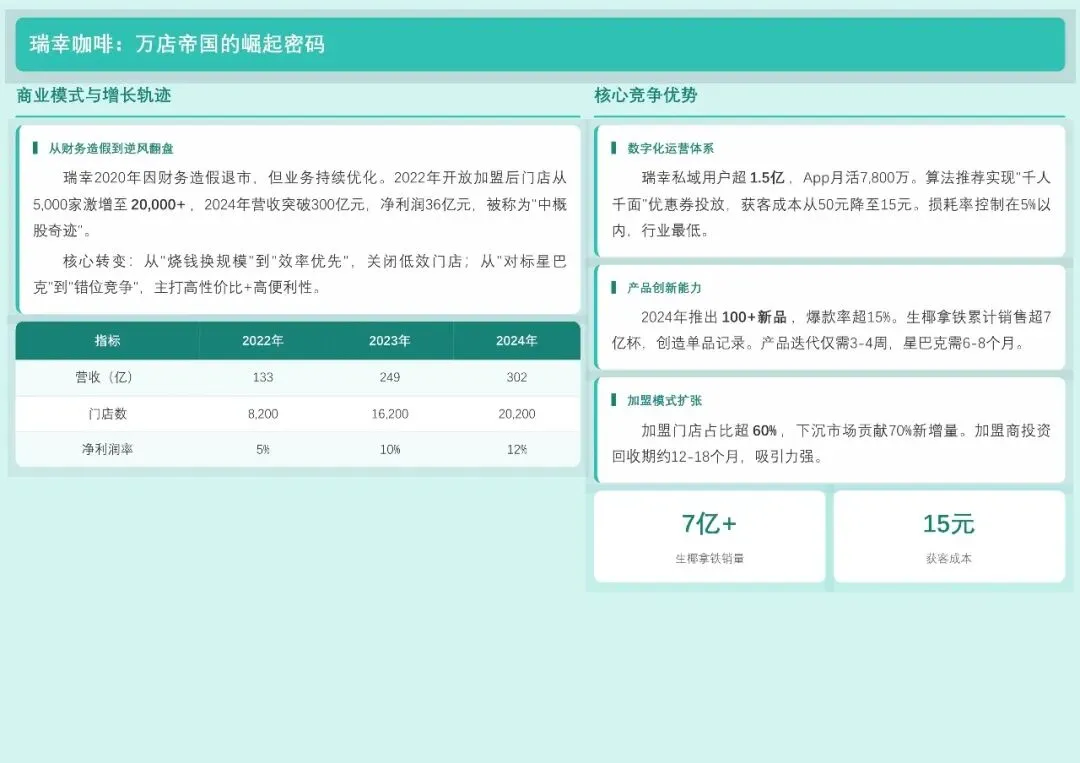The width and height of the screenshot is (1080, 763).
Task: Click the '指标' table header
Action: click(107, 341)
